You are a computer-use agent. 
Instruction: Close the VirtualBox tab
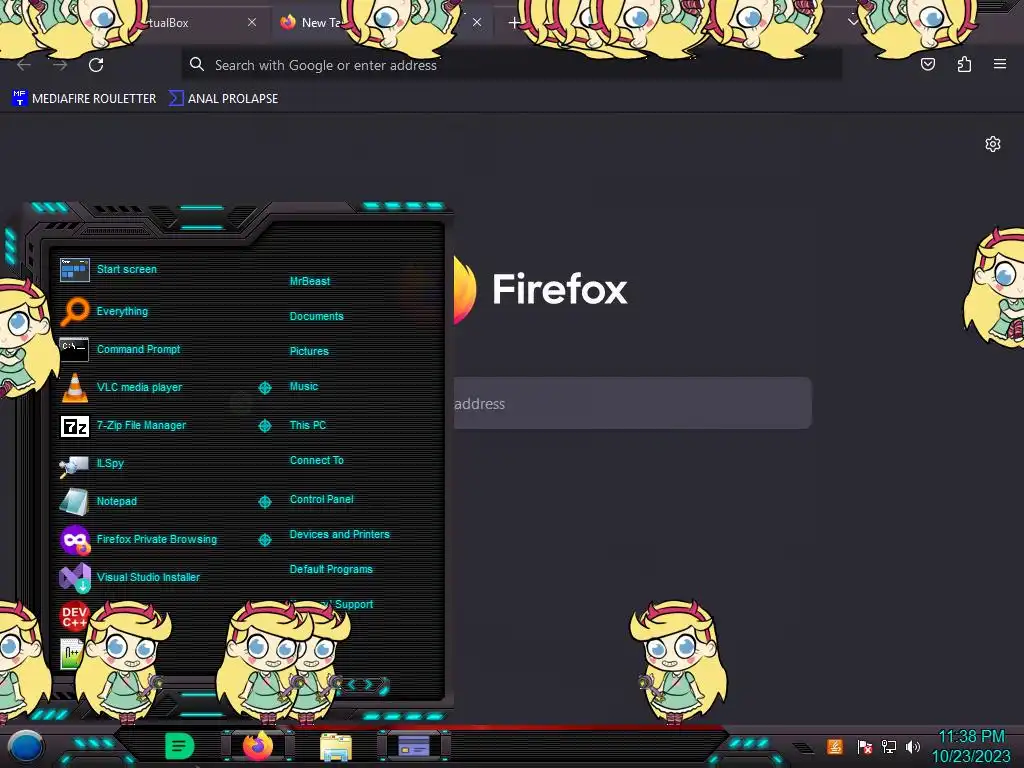click(x=251, y=22)
